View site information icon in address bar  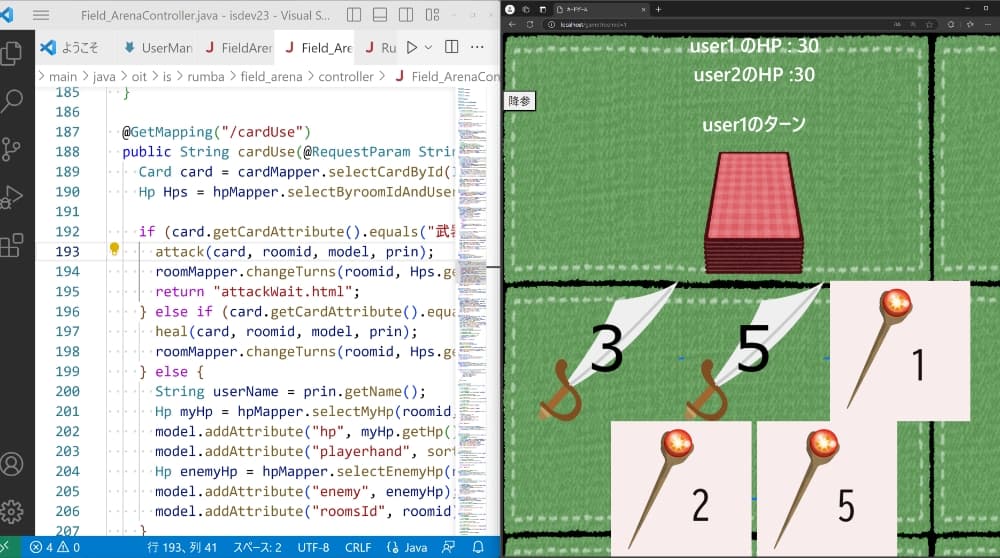(x=552, y=24)
